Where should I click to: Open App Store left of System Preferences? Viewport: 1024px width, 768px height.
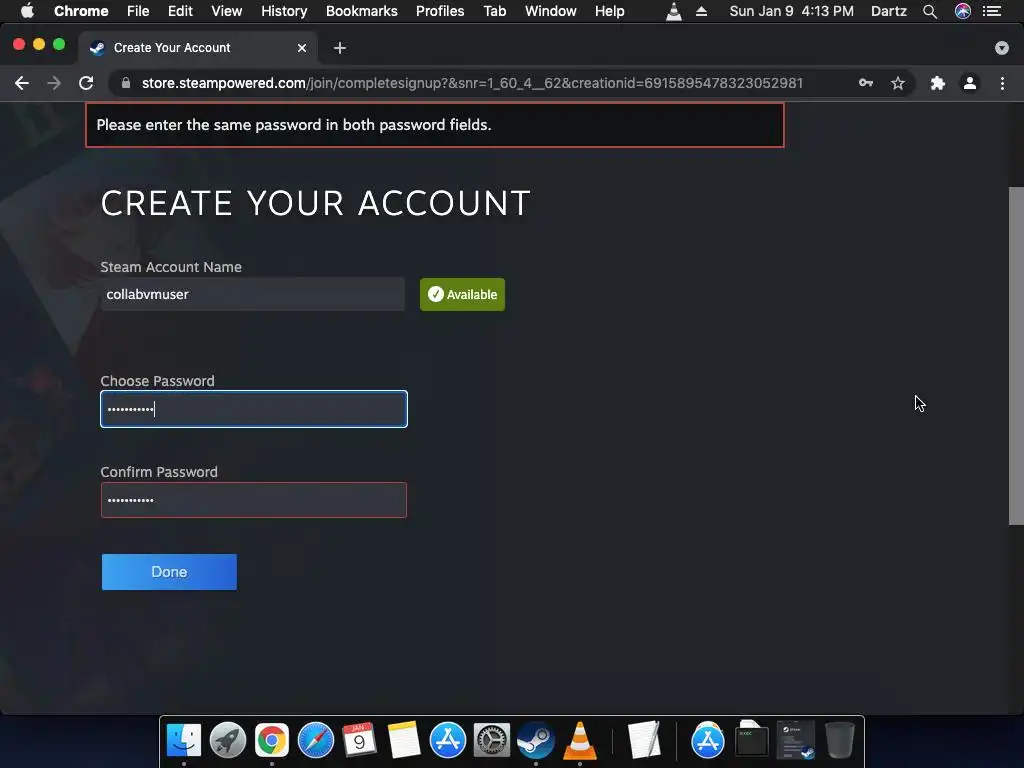(447, 741)
